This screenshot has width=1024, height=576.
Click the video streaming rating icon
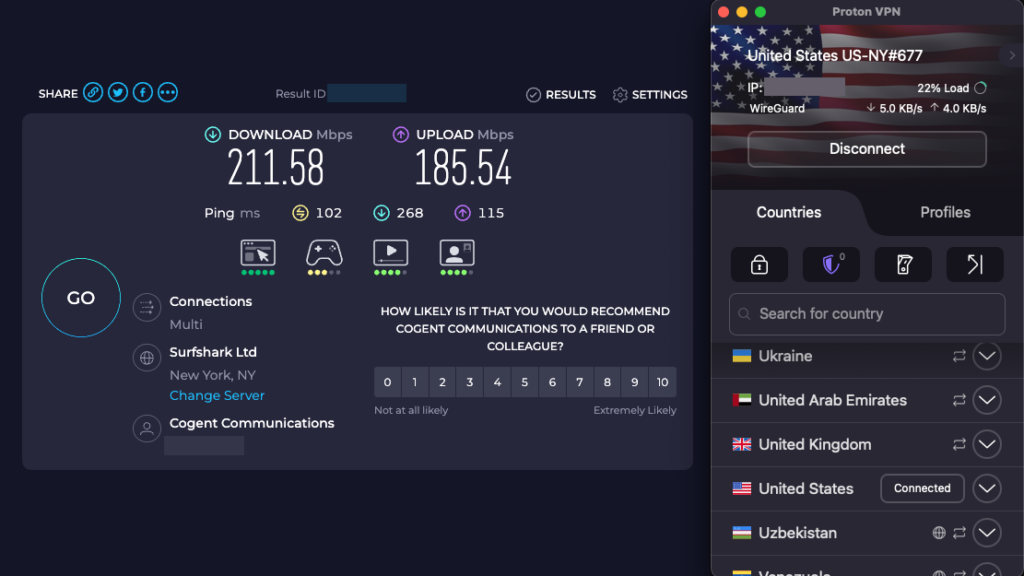click(391, 257)
